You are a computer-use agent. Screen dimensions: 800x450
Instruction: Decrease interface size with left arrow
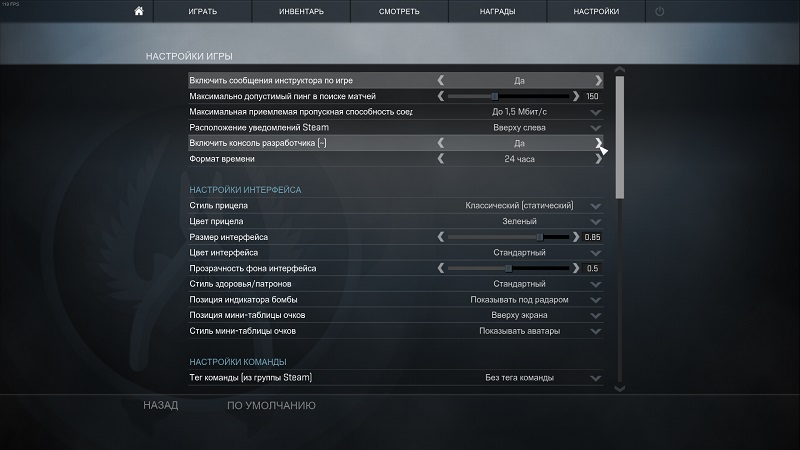tap(441, 237)
